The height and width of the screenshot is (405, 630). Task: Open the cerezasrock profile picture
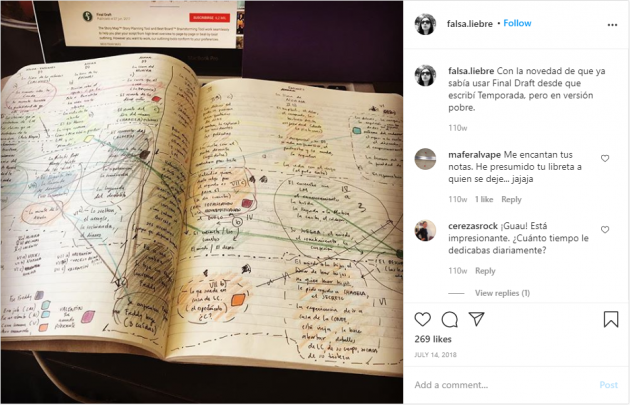[x=425, y=230]
